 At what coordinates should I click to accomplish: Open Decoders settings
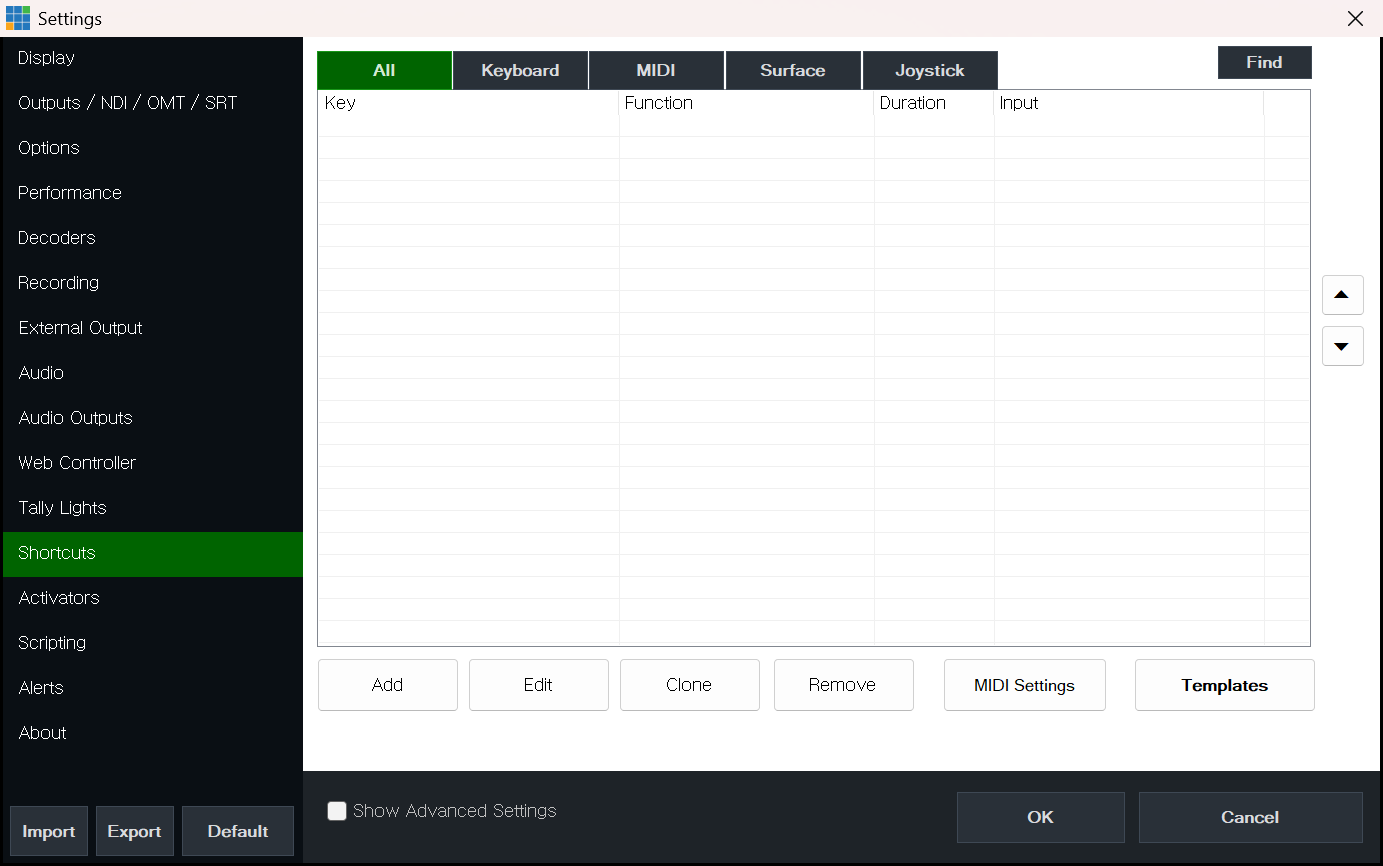pyautogui.click(x=153, y=238)
